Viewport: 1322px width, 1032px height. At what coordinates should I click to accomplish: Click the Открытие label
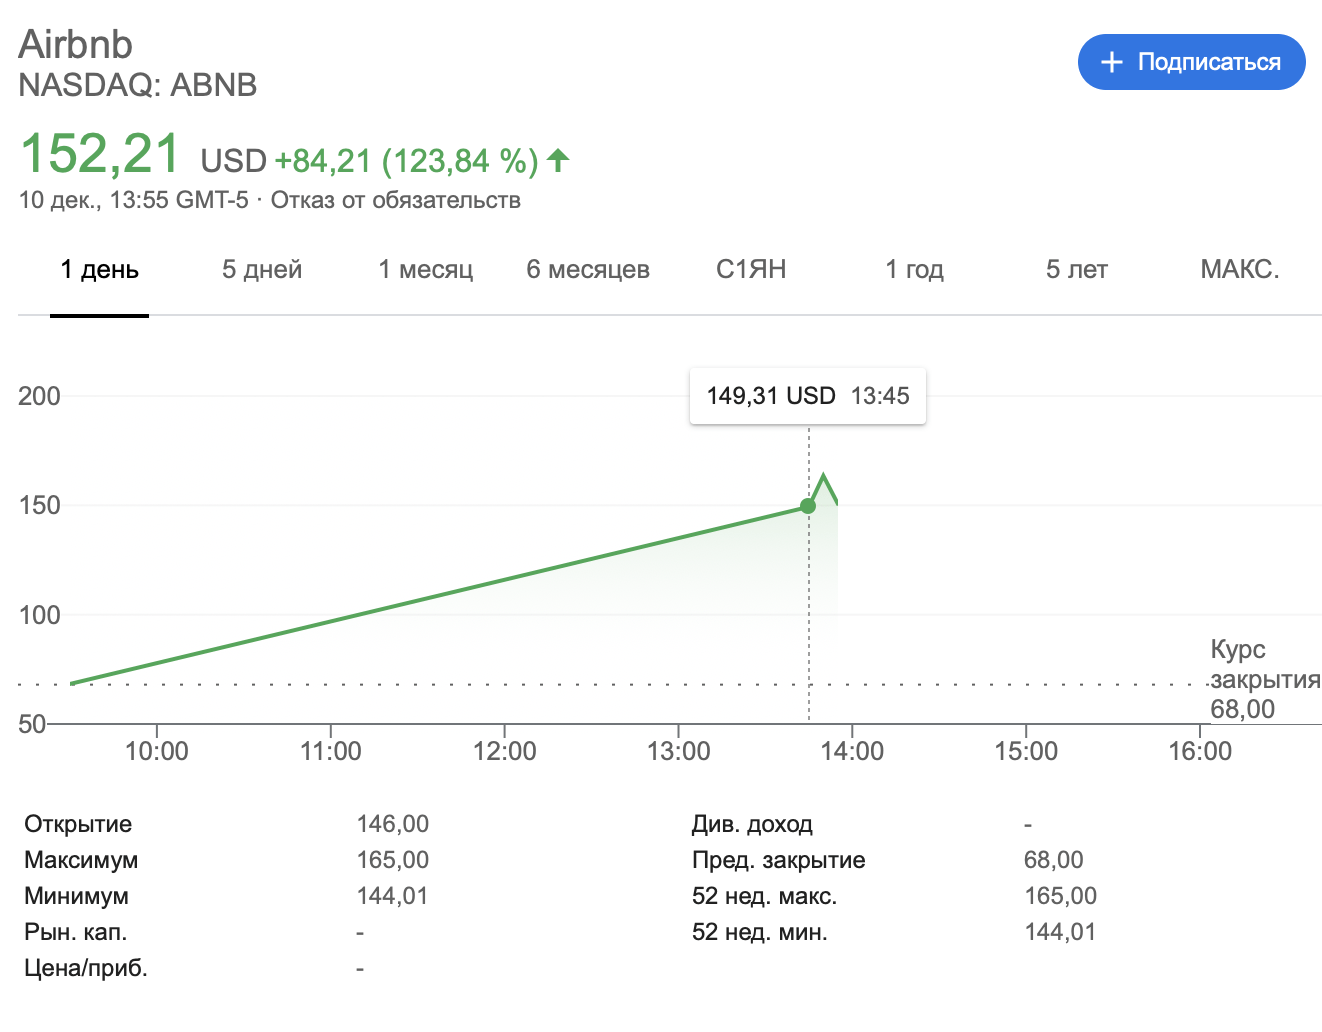tap(78, 824)
